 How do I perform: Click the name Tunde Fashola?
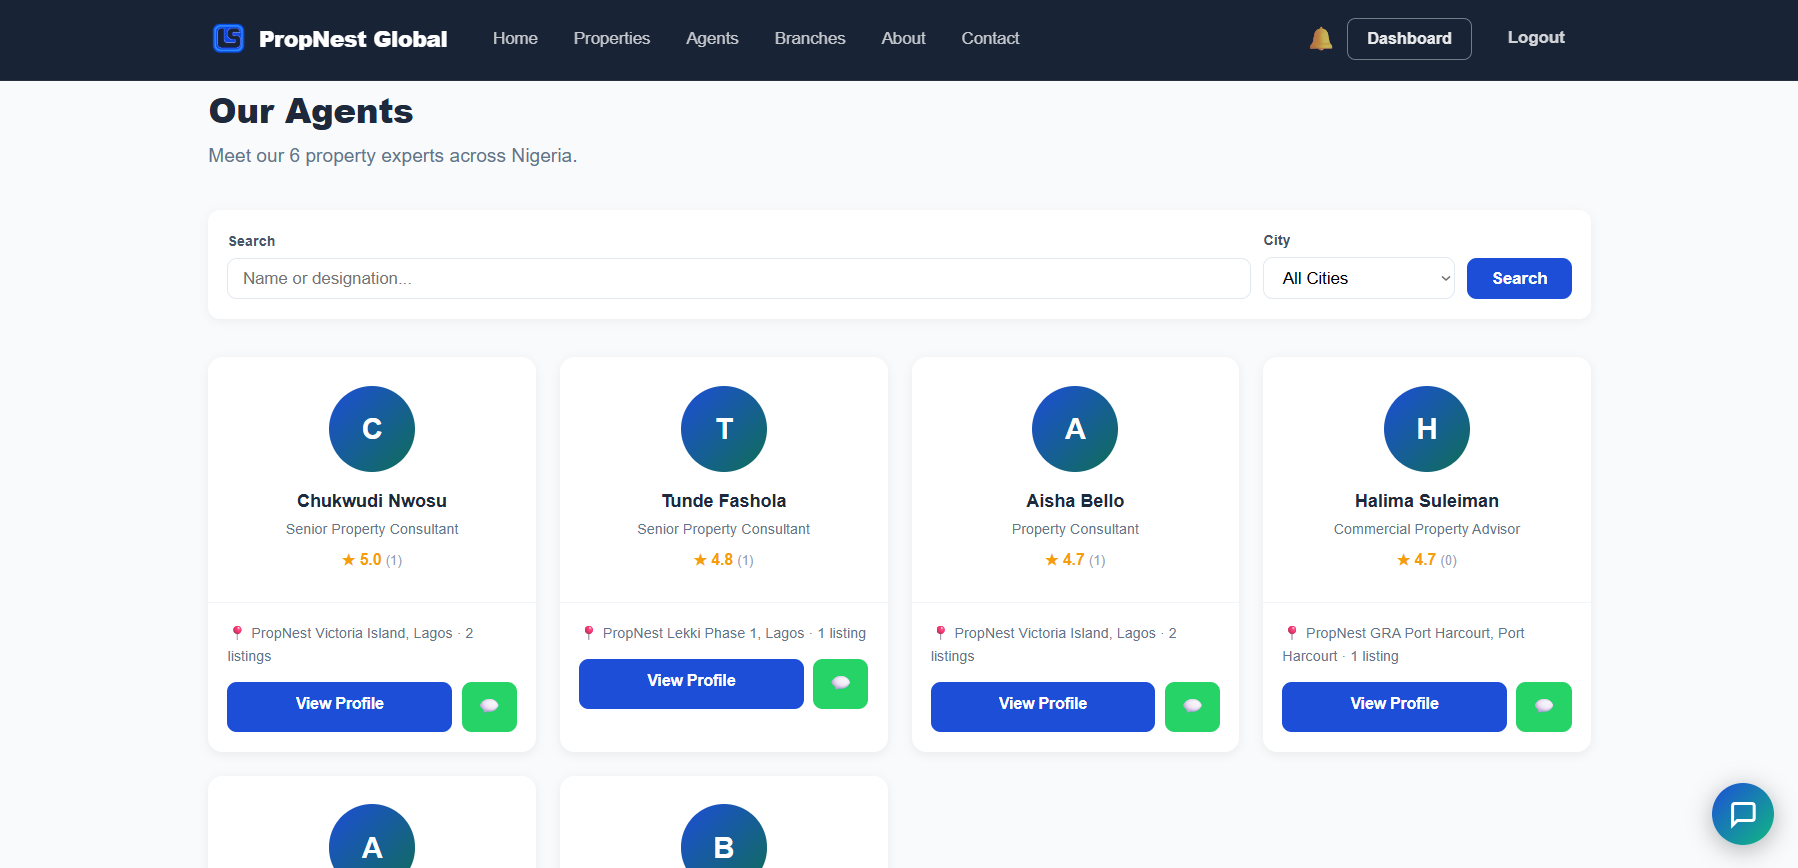click(x=724, y=501)
